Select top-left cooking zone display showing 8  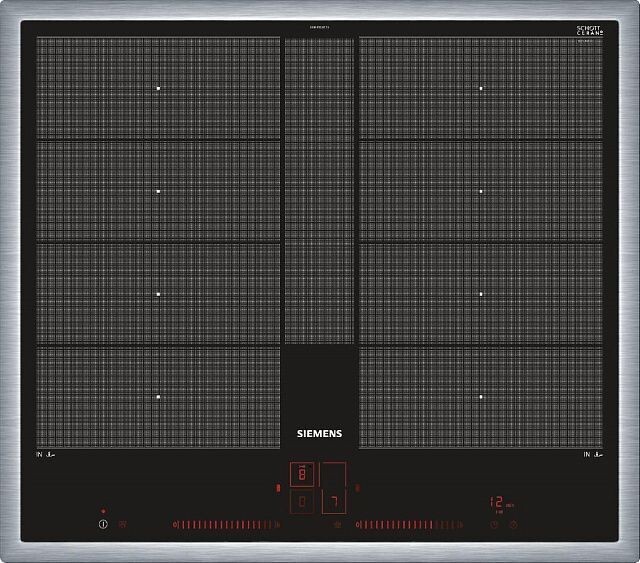click(x=304, y=474)
